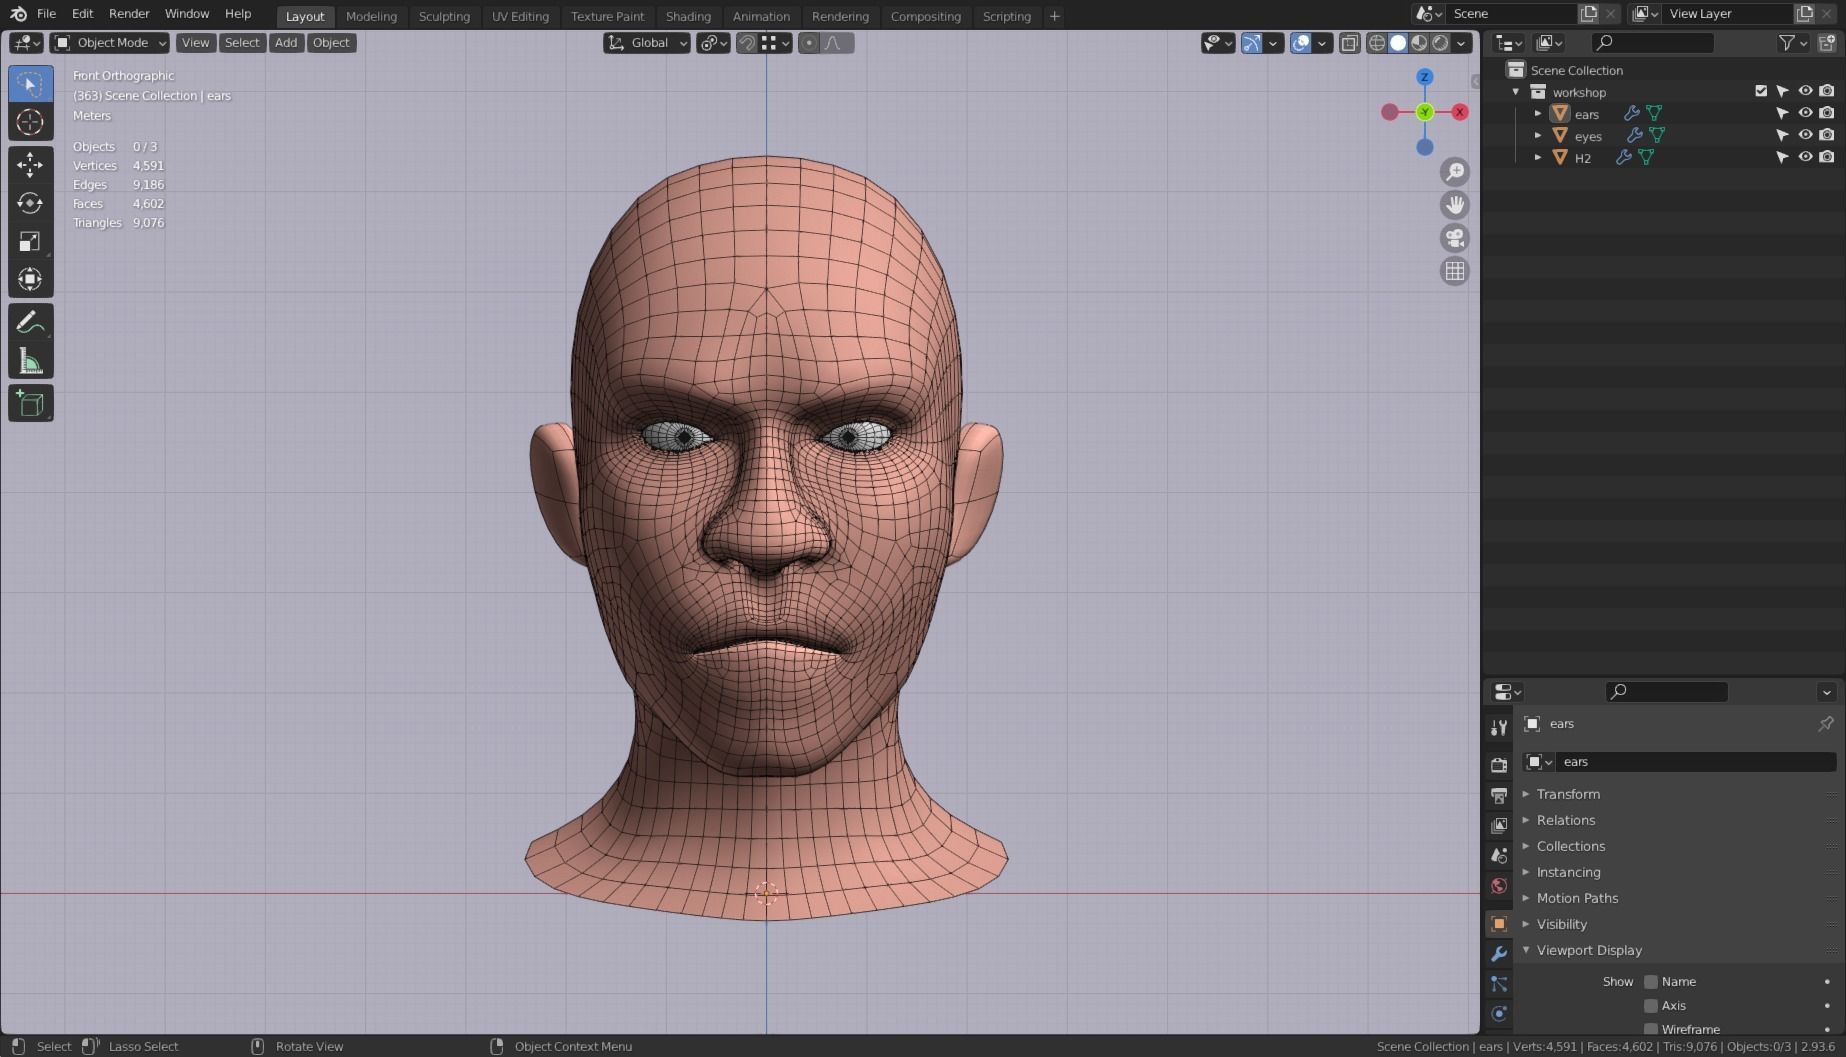Select the Select Box tool
Image resolution: width=1846 pixels, height=1057 pixels.
coord(30,84)
